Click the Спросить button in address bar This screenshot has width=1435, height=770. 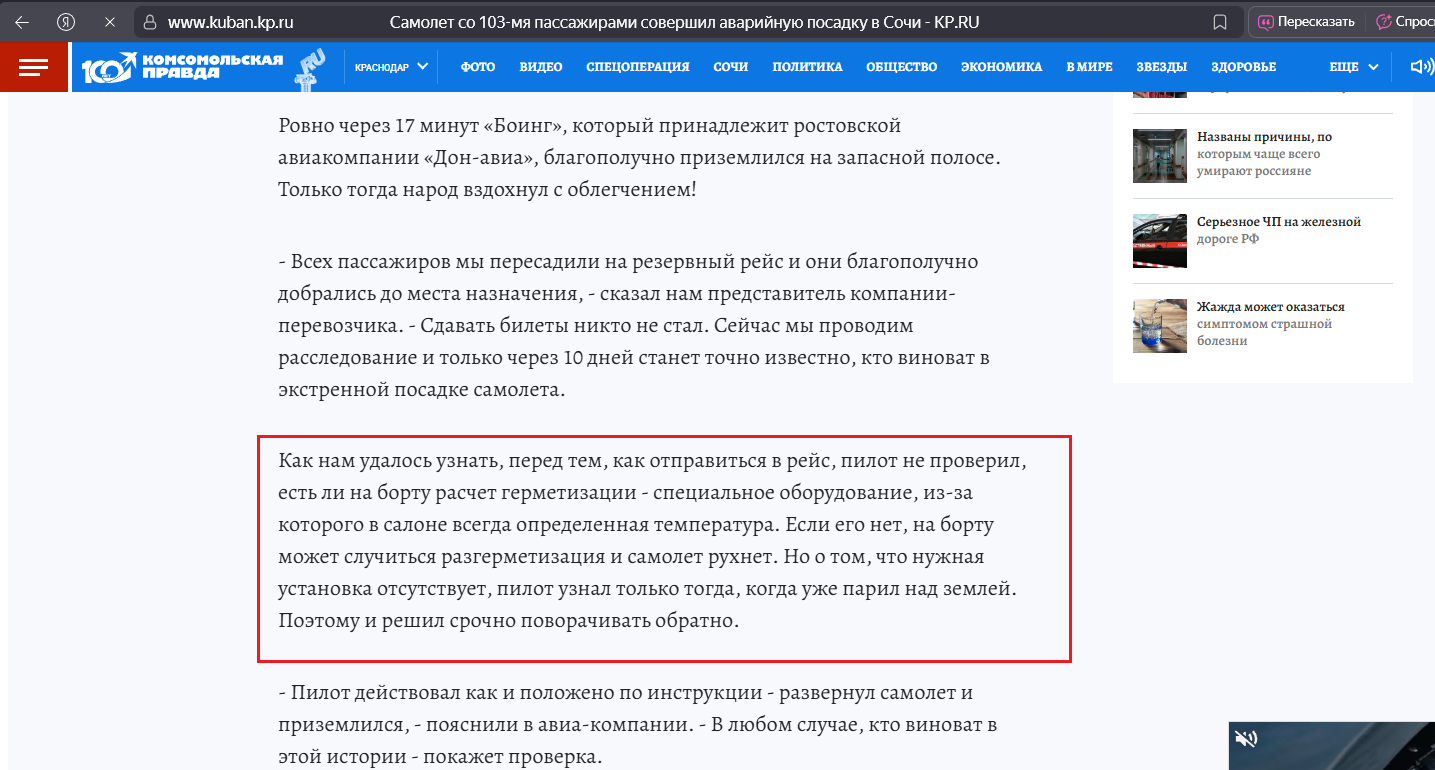(1403, 22)
